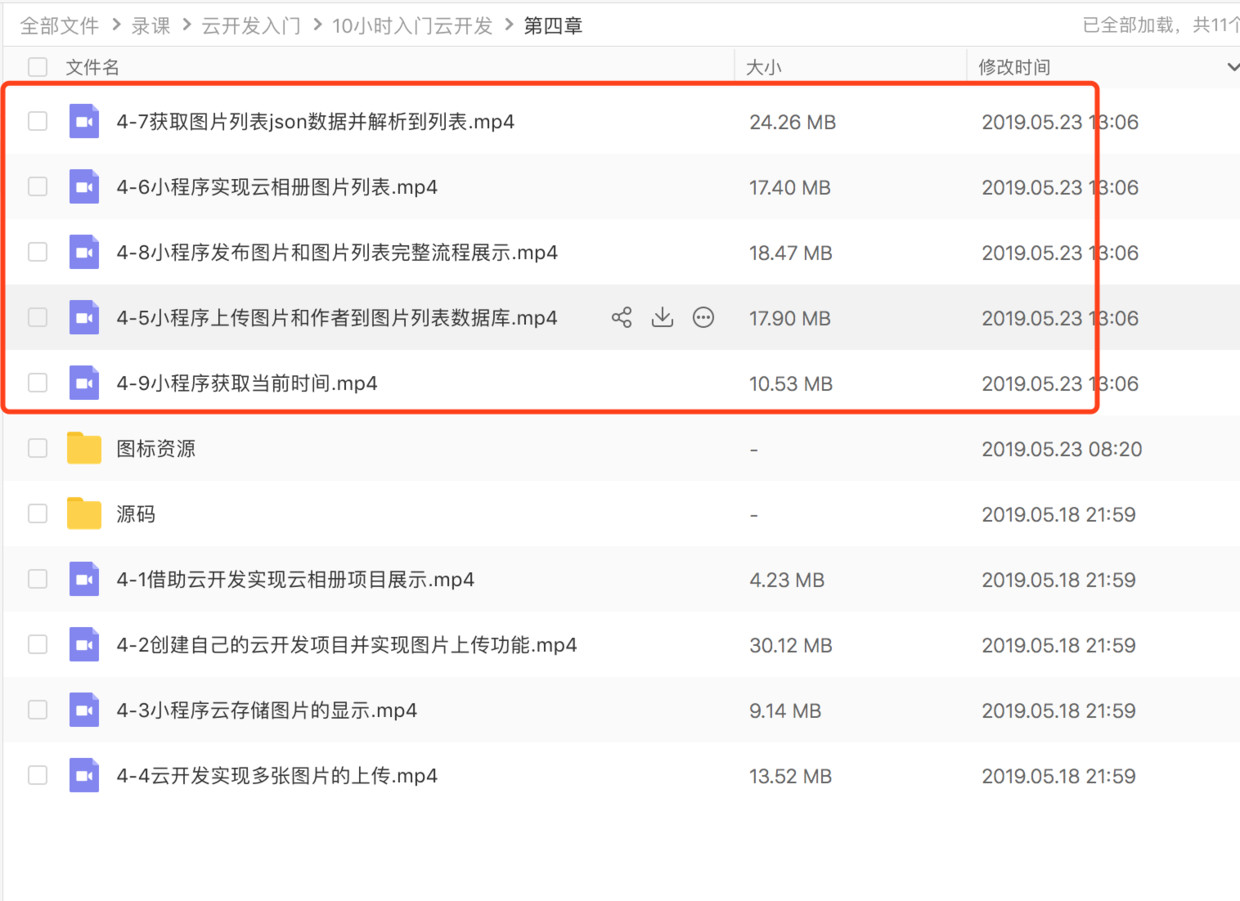Open the 图标资源 folder name

(156, 448)
